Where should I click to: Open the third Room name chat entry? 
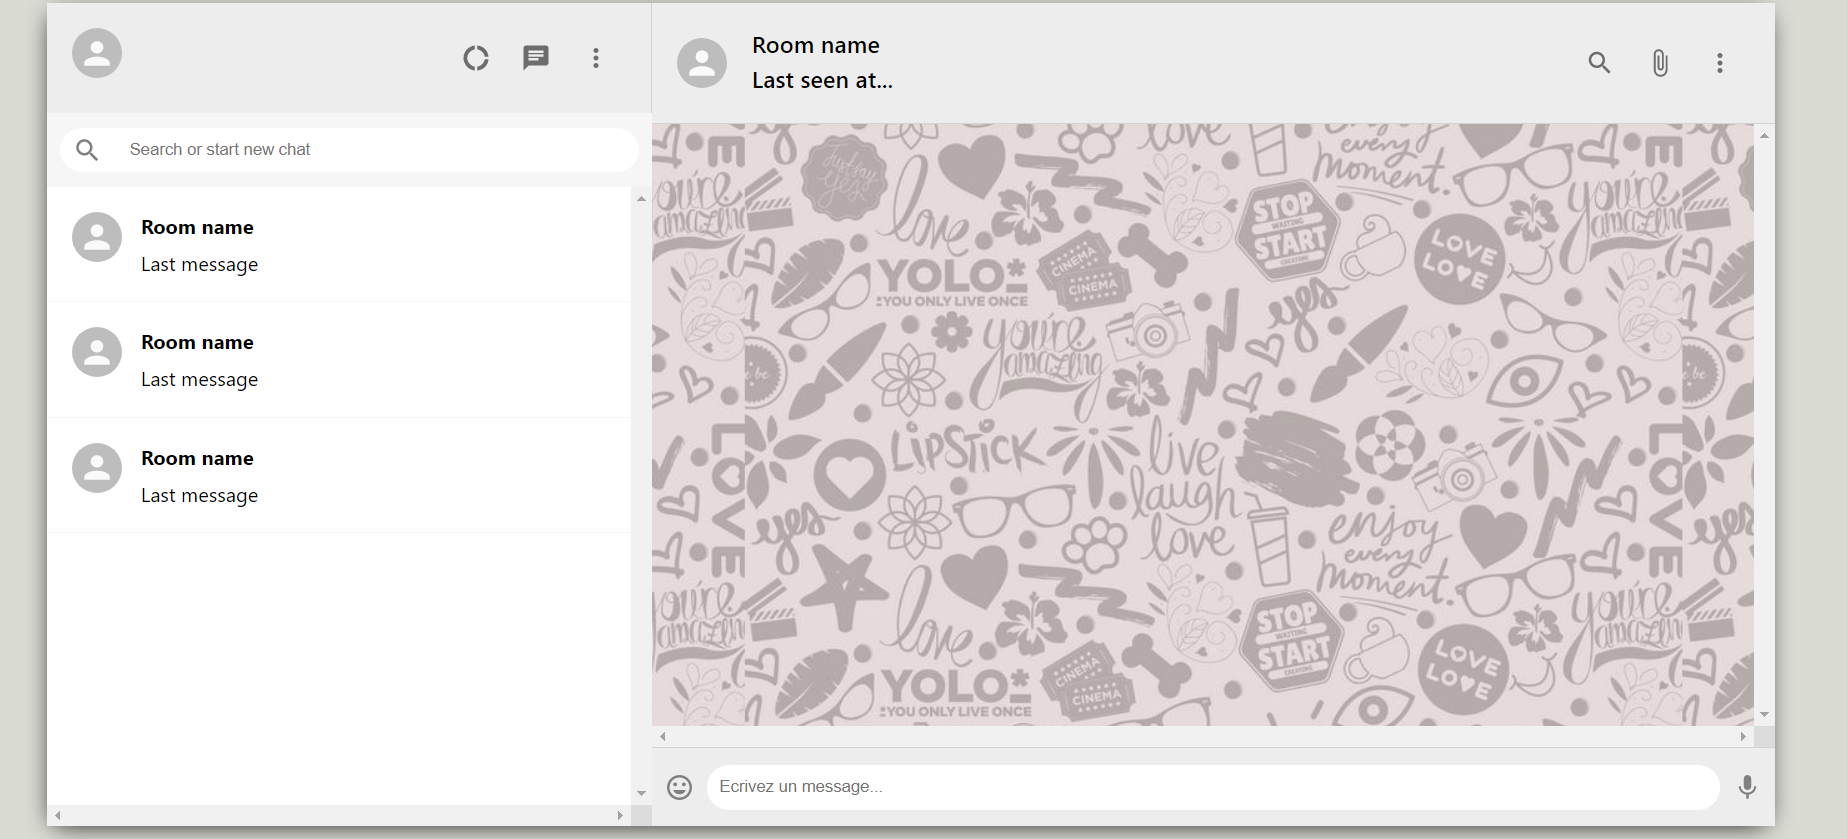tap(340, 476)
